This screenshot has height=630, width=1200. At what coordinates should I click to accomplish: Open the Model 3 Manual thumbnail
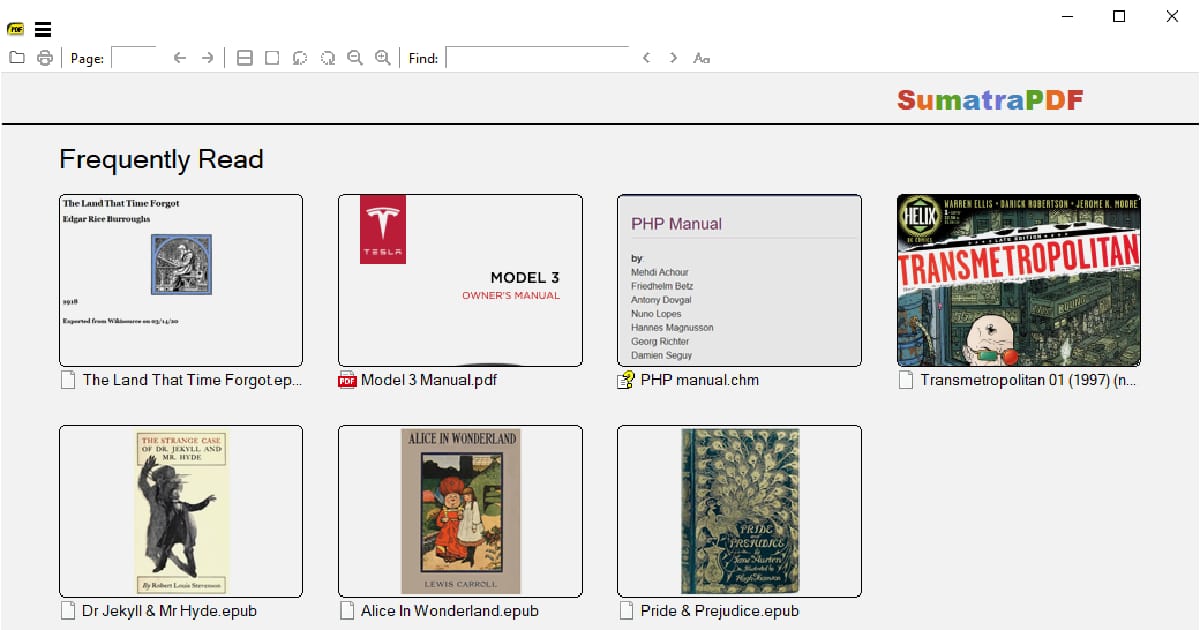460,280
